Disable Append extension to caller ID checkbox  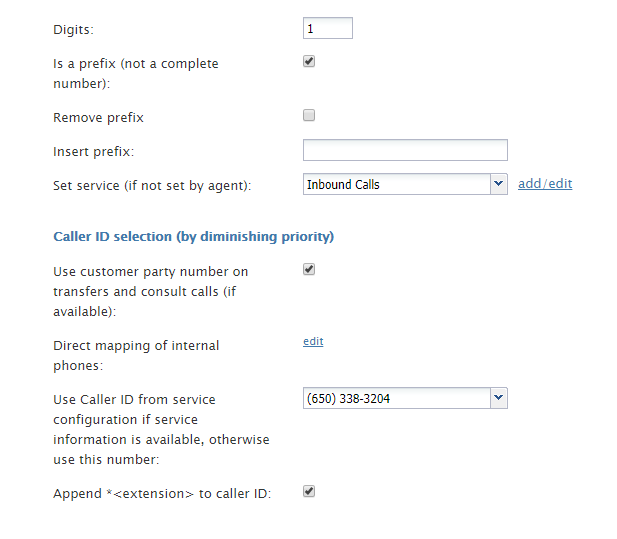[309, 491]
